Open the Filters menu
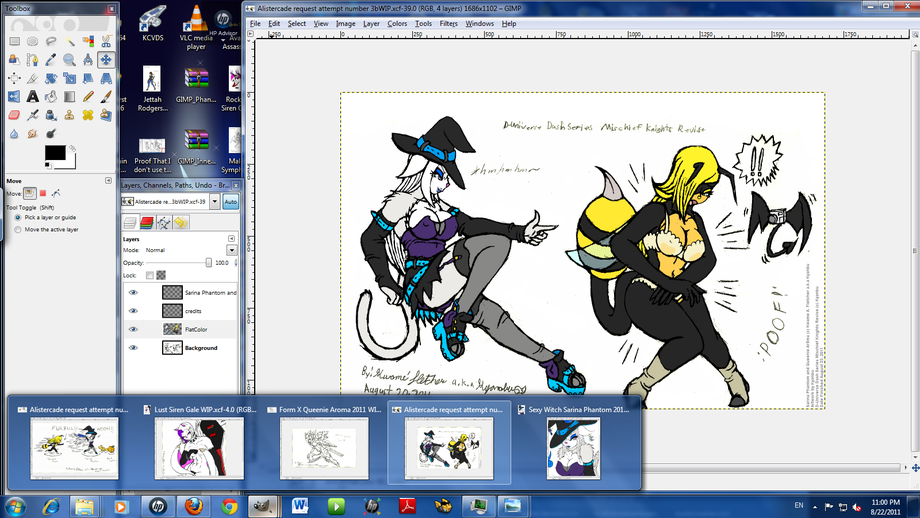Image resolution: width=920 pixels, height=518 pixels. coord(448,23)
